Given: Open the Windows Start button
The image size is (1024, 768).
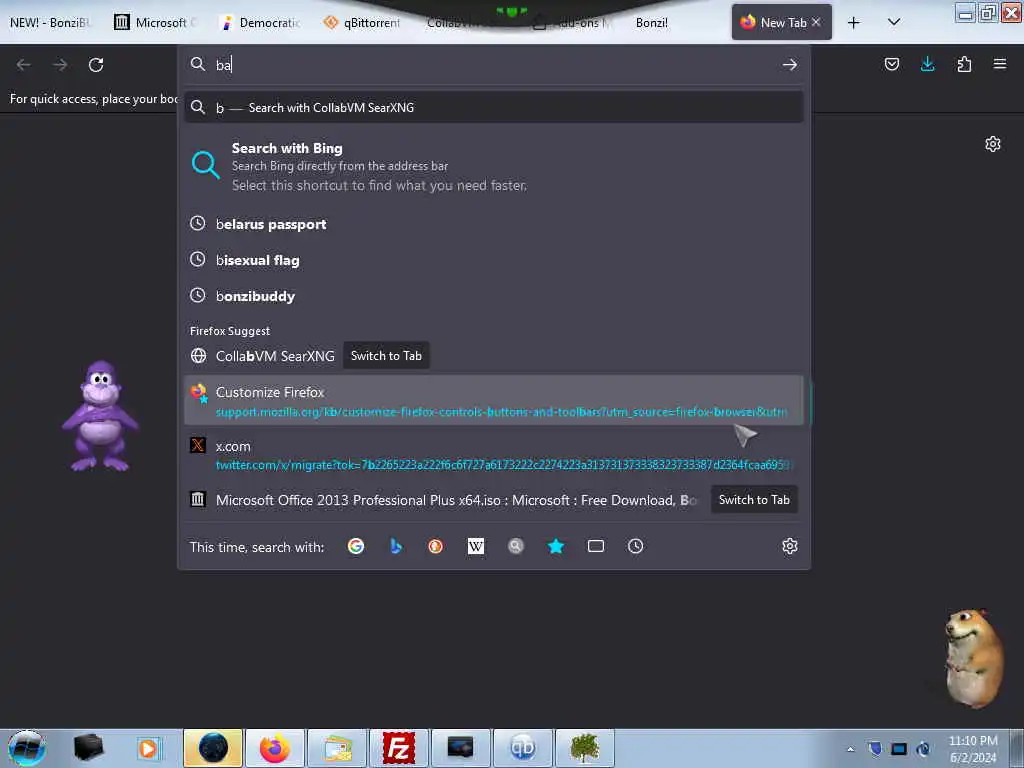Looking at the screenshot, I should coord(26,748).
